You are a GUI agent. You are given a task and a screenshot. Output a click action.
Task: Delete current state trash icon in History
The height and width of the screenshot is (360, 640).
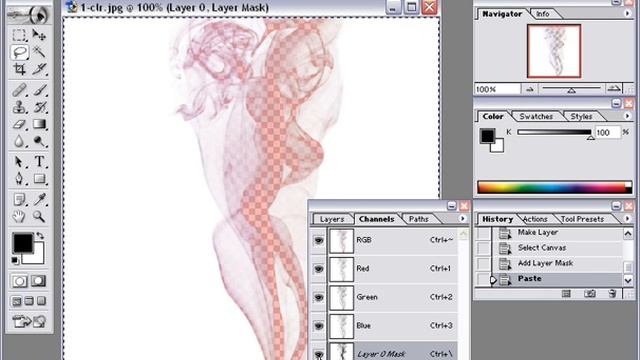point(612,293)
